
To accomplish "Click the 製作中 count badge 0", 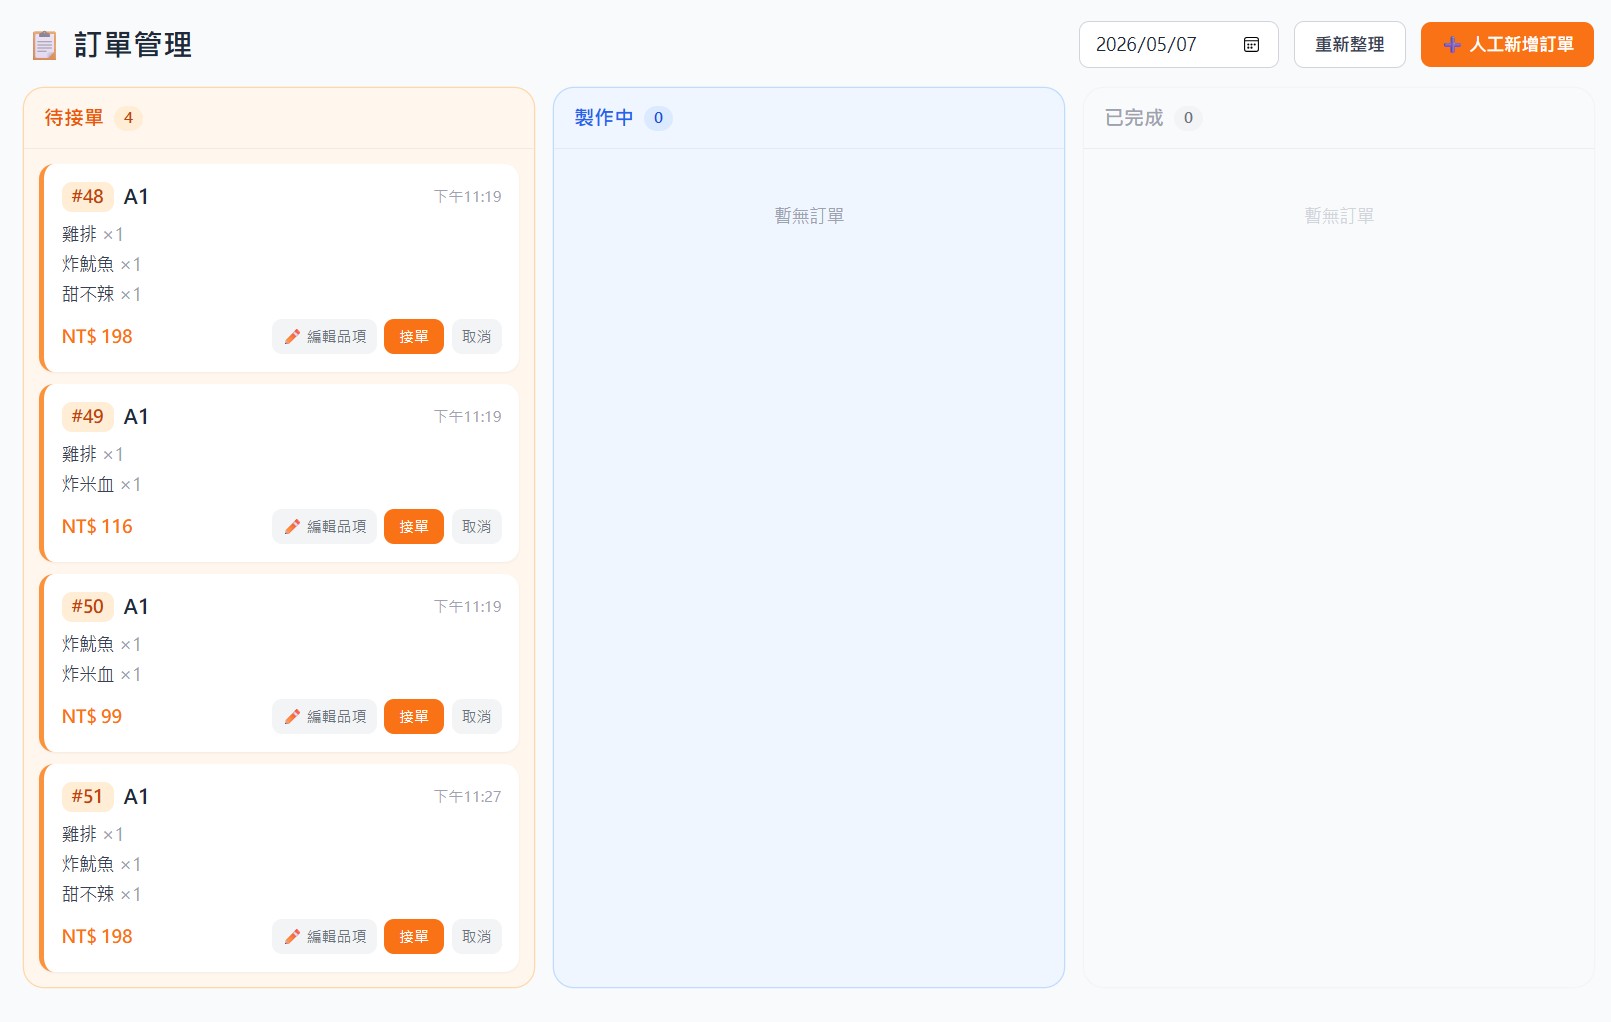I will click(x=658, y=118).
